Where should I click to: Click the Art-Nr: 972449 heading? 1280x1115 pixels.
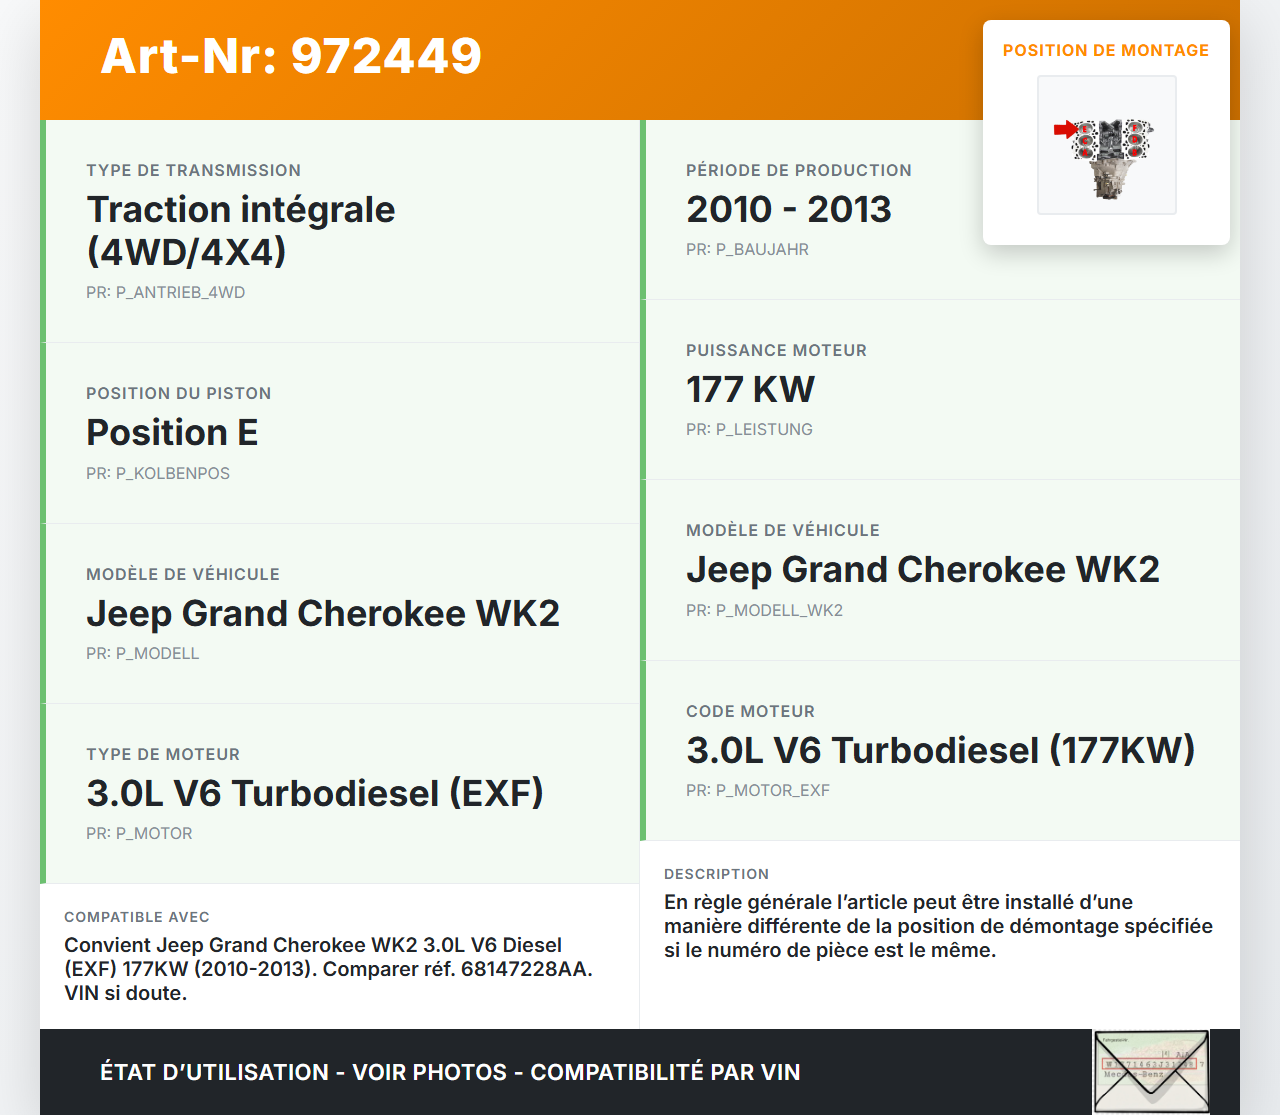point(291,56)
